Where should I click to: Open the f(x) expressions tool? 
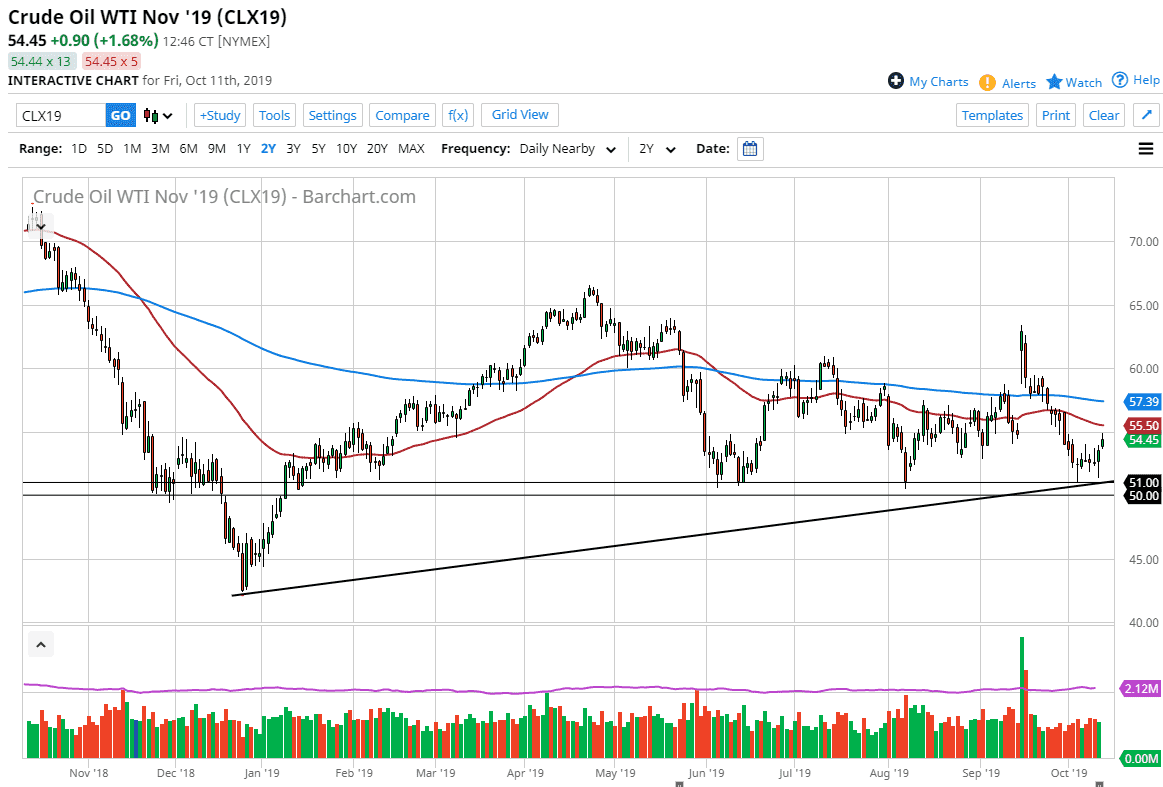click(x=458, y=115)
